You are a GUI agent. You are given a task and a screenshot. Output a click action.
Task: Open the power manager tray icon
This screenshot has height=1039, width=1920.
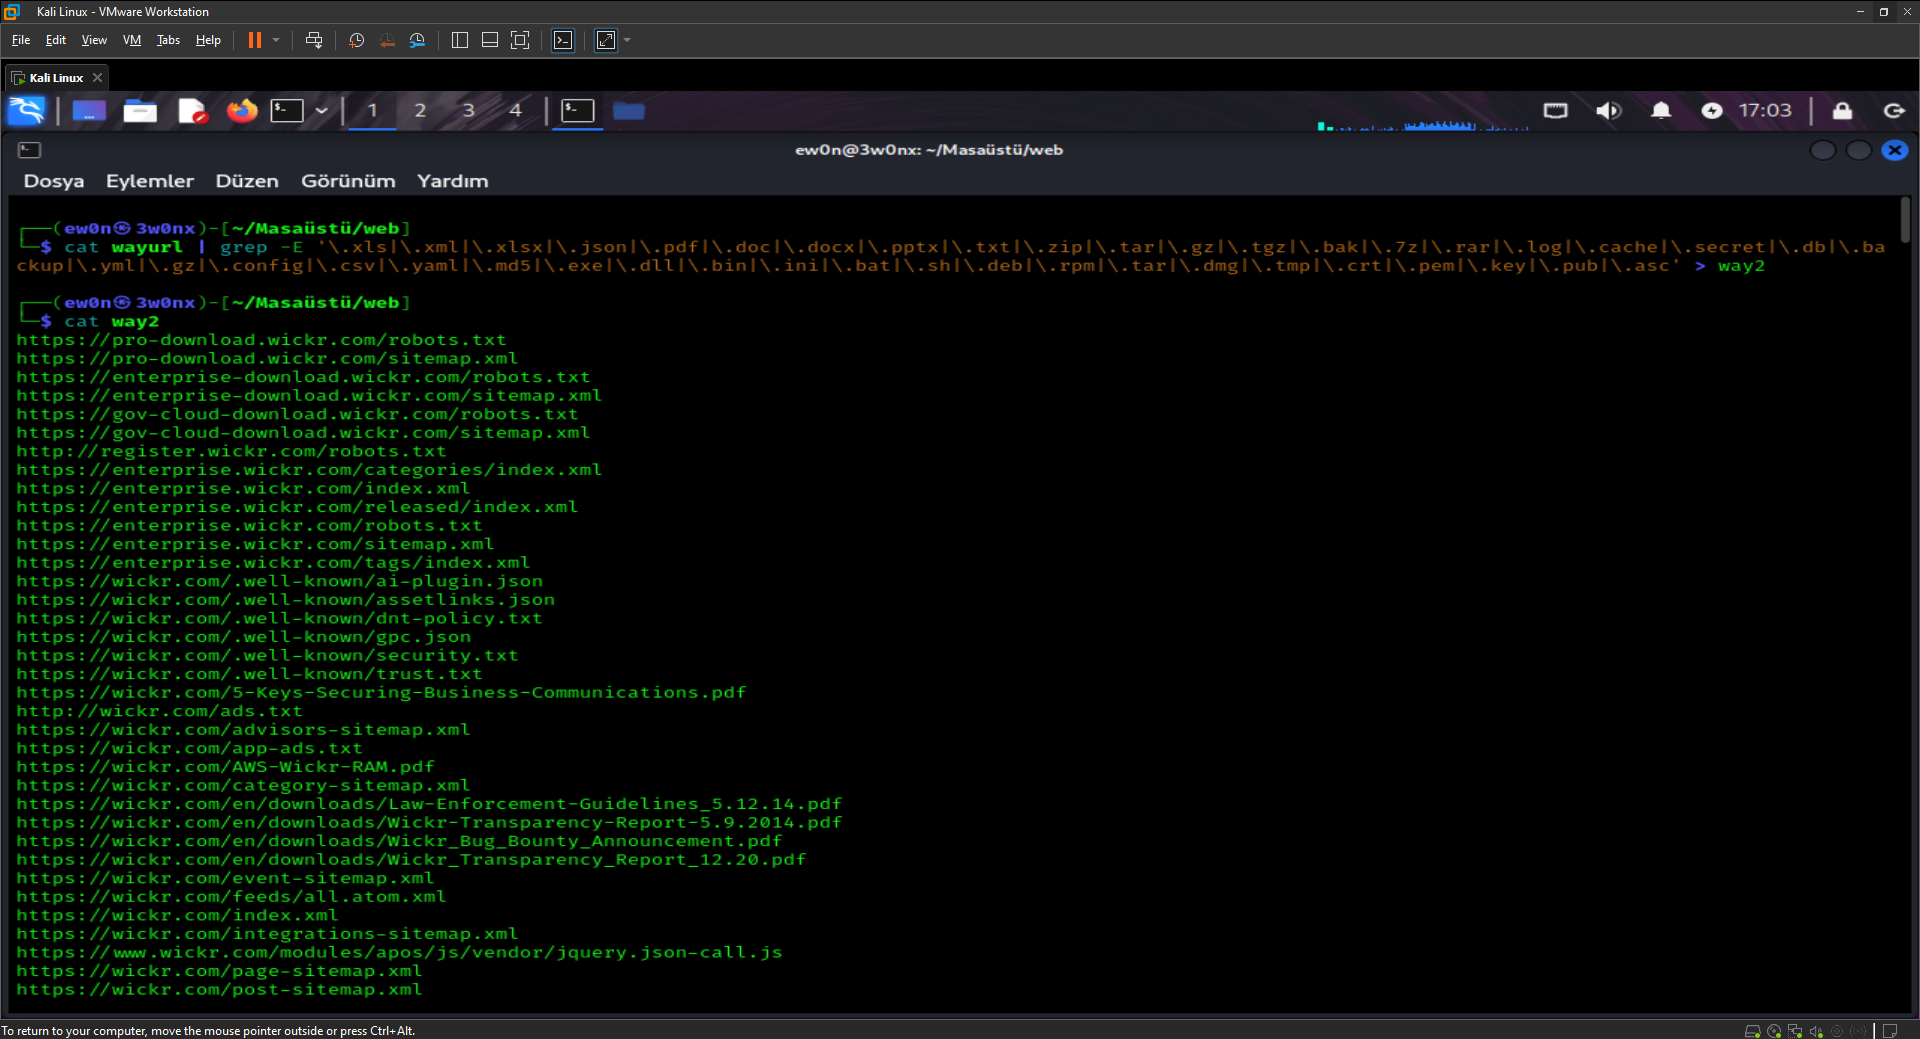(x=1712, y=110)
